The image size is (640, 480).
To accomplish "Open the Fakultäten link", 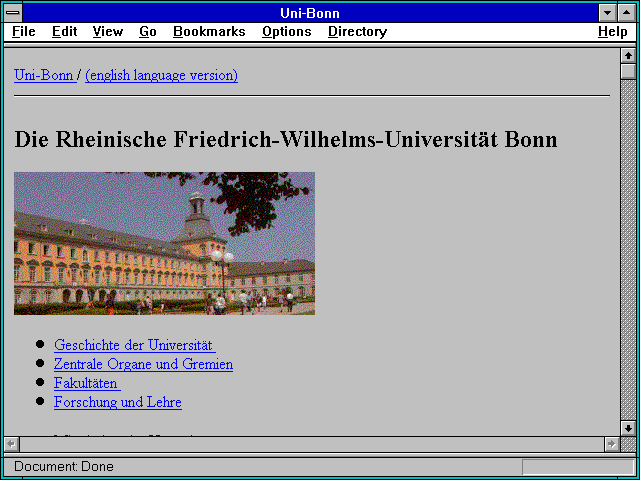I will (x=86, y=383).
